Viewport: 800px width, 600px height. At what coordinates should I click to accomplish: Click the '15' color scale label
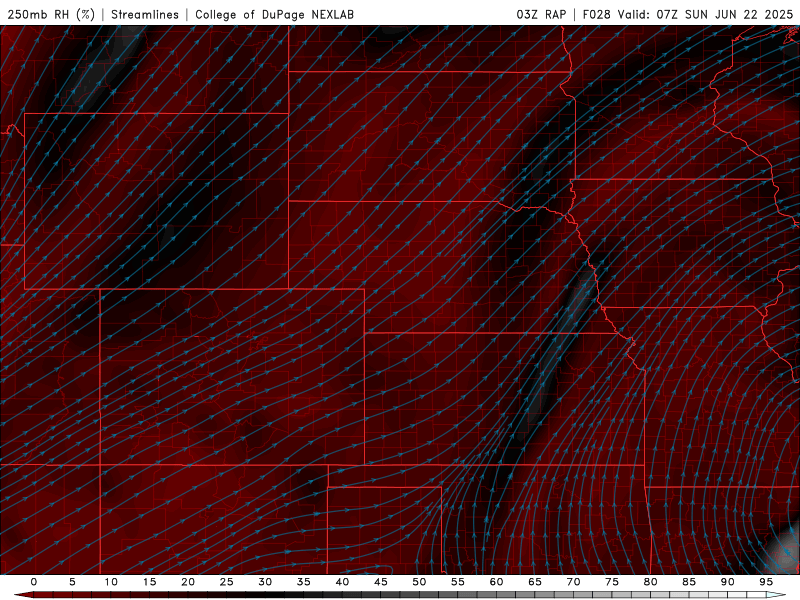(x=149, y=582)
